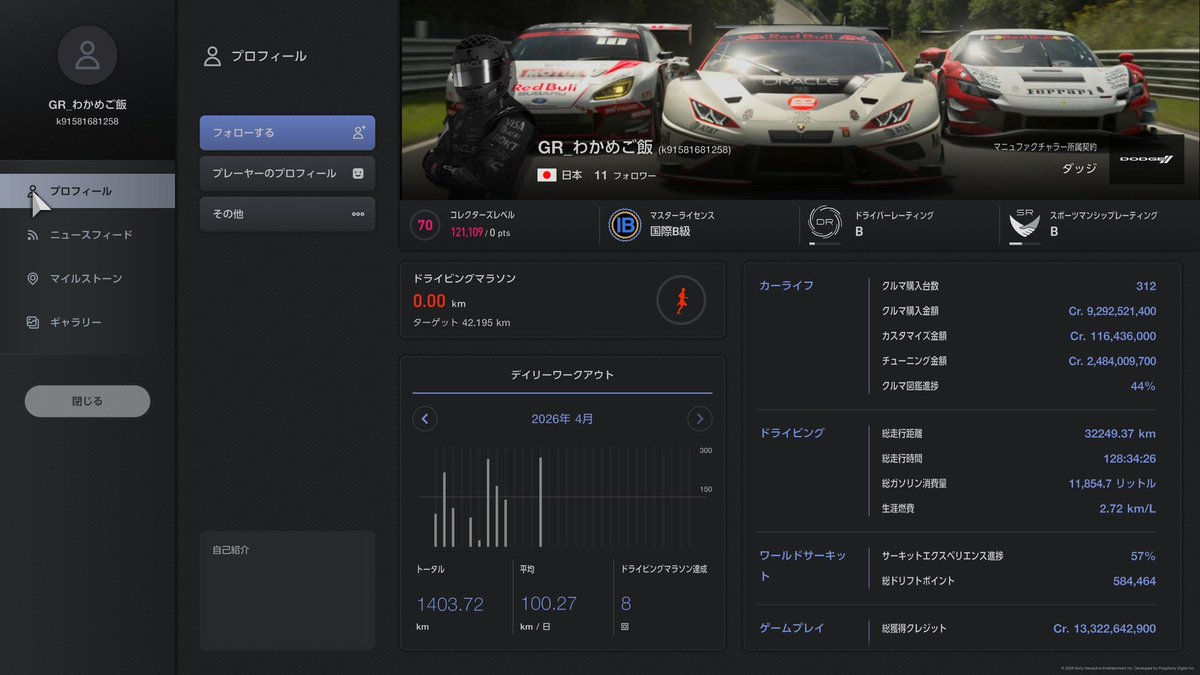Click the 32249.37 km distance value
Viewport: 1200px width, 675px height.
tap(1120, 433)
